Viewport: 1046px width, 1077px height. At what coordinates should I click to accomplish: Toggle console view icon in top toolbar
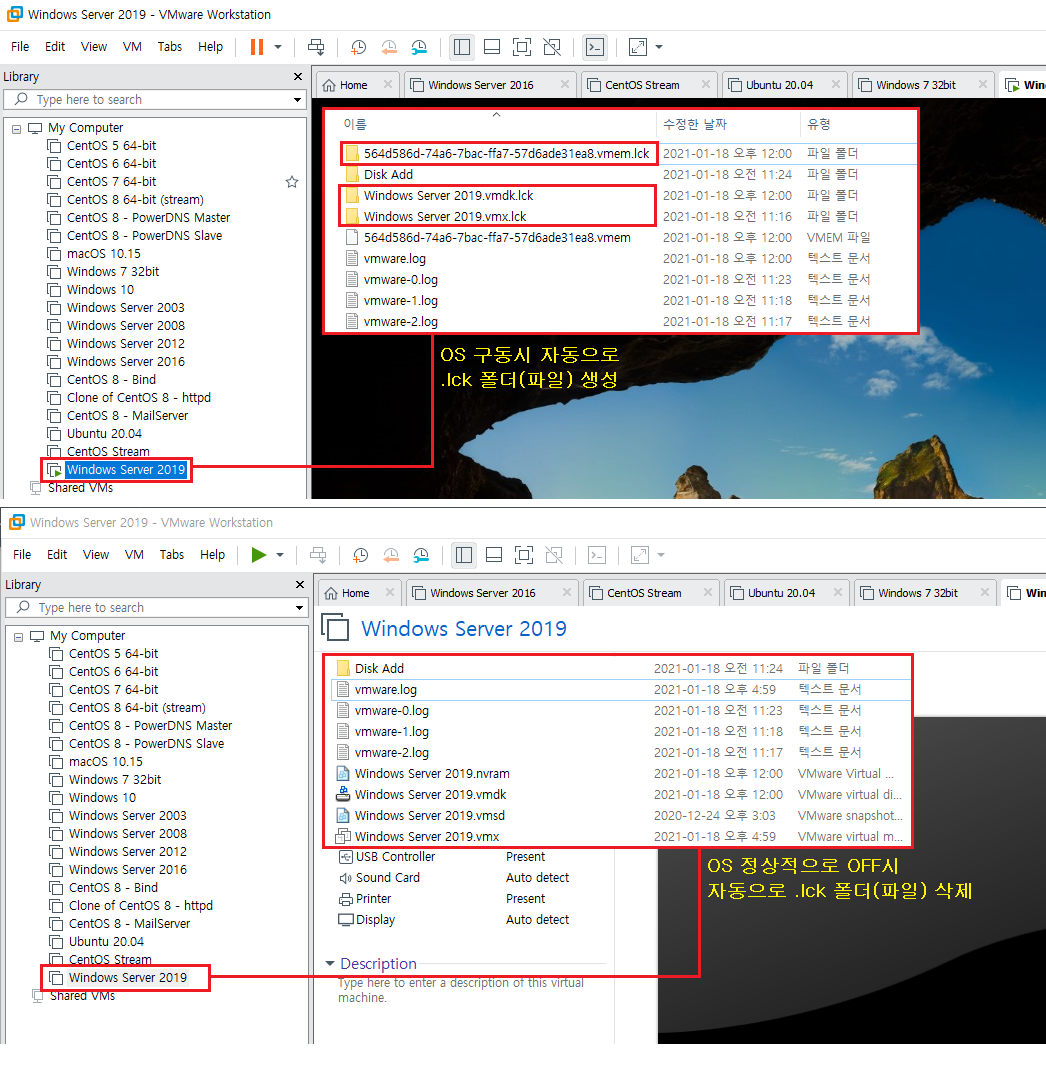pyautogui.click(x=595, y=47)
